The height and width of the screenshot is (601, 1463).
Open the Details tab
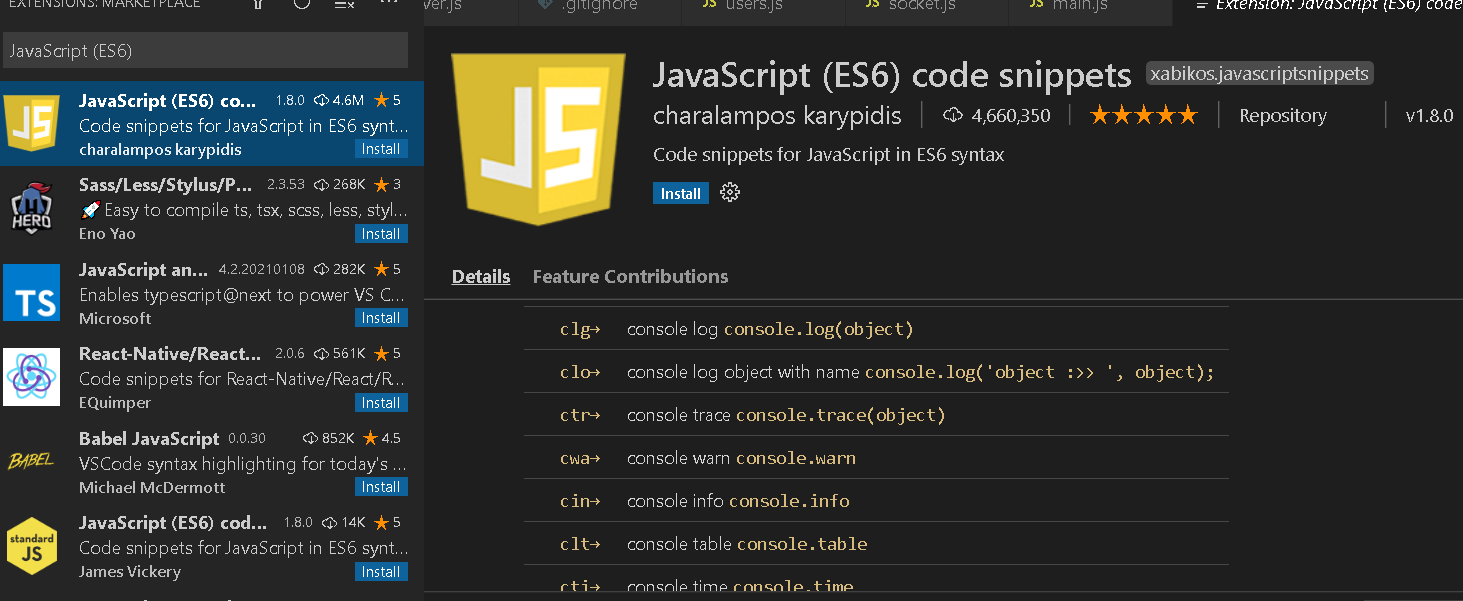481,277
